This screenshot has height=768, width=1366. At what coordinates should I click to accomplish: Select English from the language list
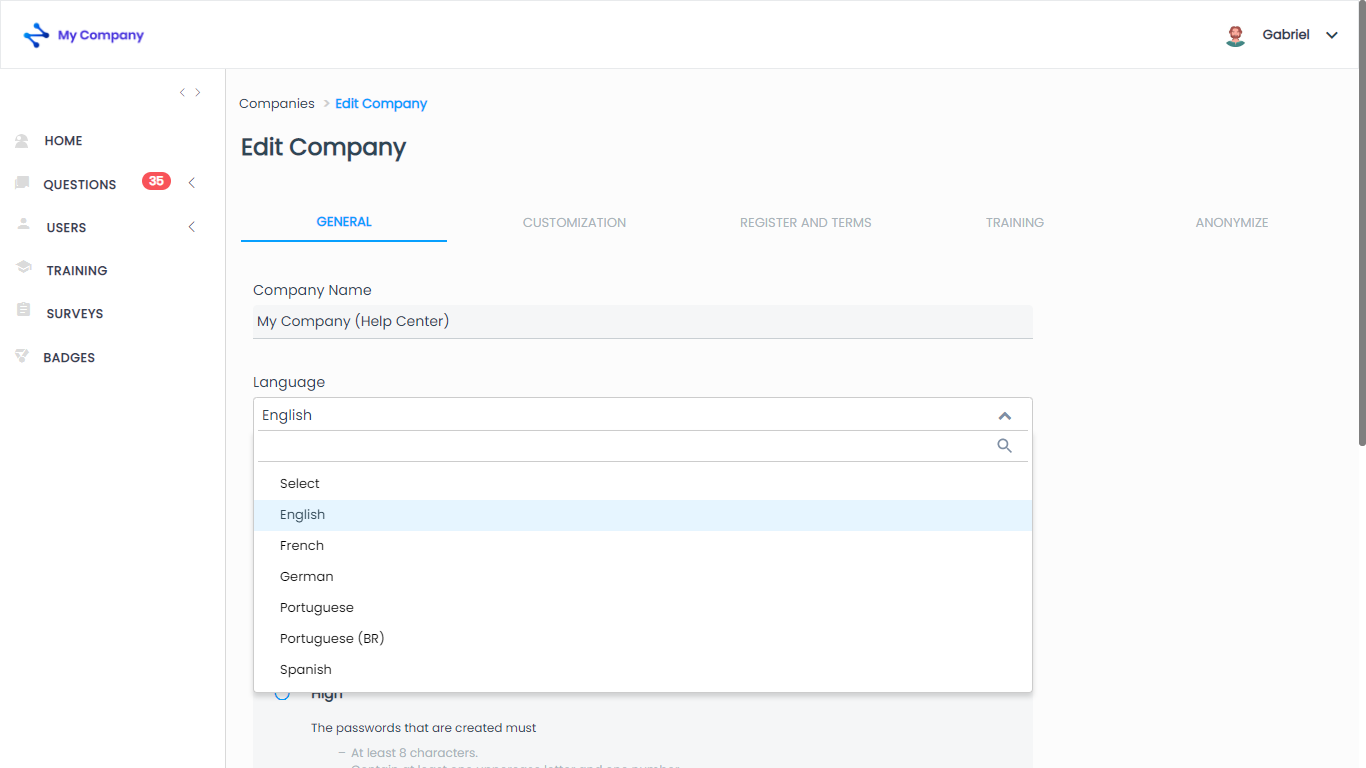coord(643,515)
